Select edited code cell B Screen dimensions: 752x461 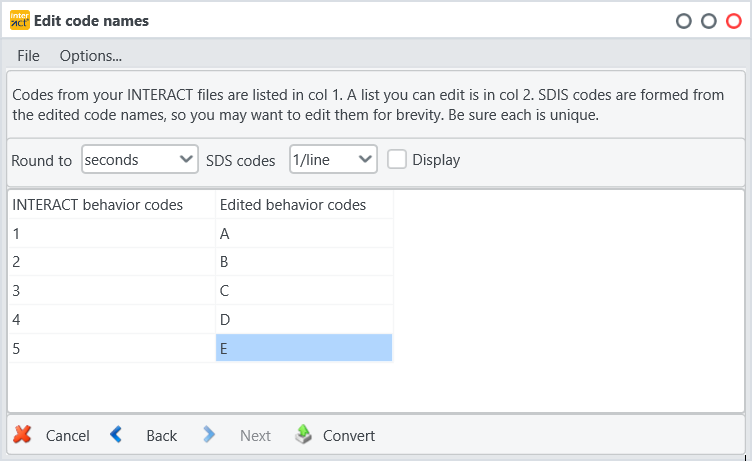tap(304, 262)
